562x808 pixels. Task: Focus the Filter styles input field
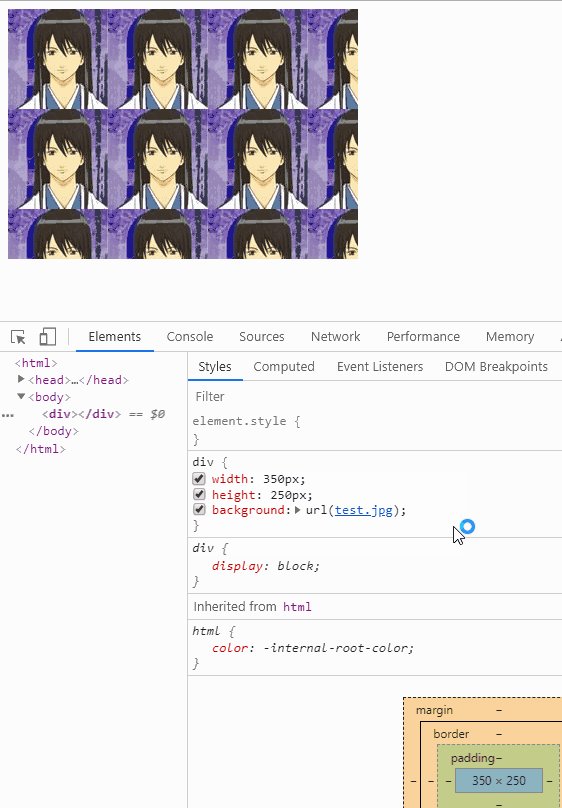tap(374, 396)
